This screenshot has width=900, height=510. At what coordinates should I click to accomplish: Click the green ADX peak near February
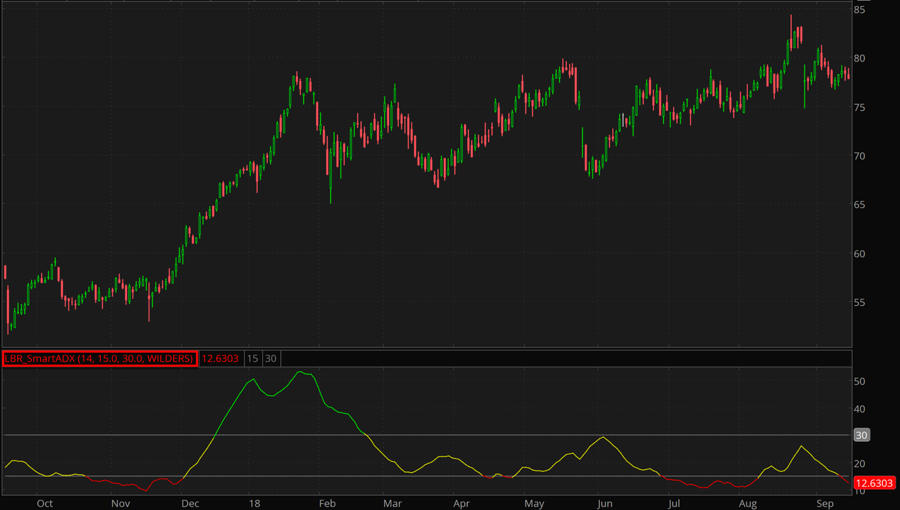pos(299,372)
